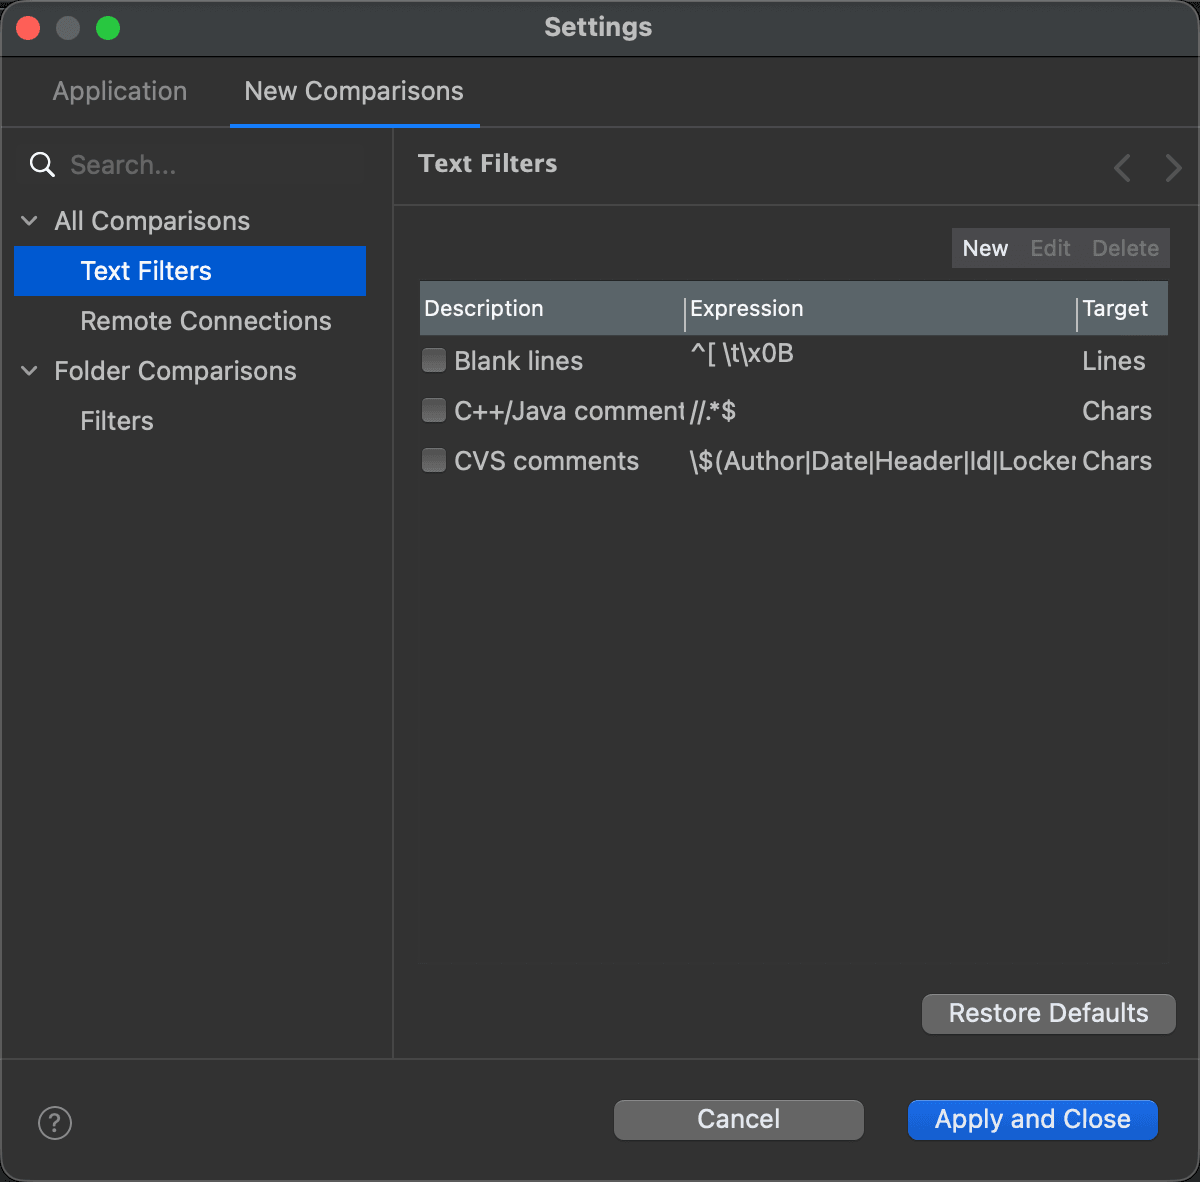The width and height of the screenshot is (1200, 1182).
Task: Open help via question mark icon
Action: click(x=55, y=1122)
